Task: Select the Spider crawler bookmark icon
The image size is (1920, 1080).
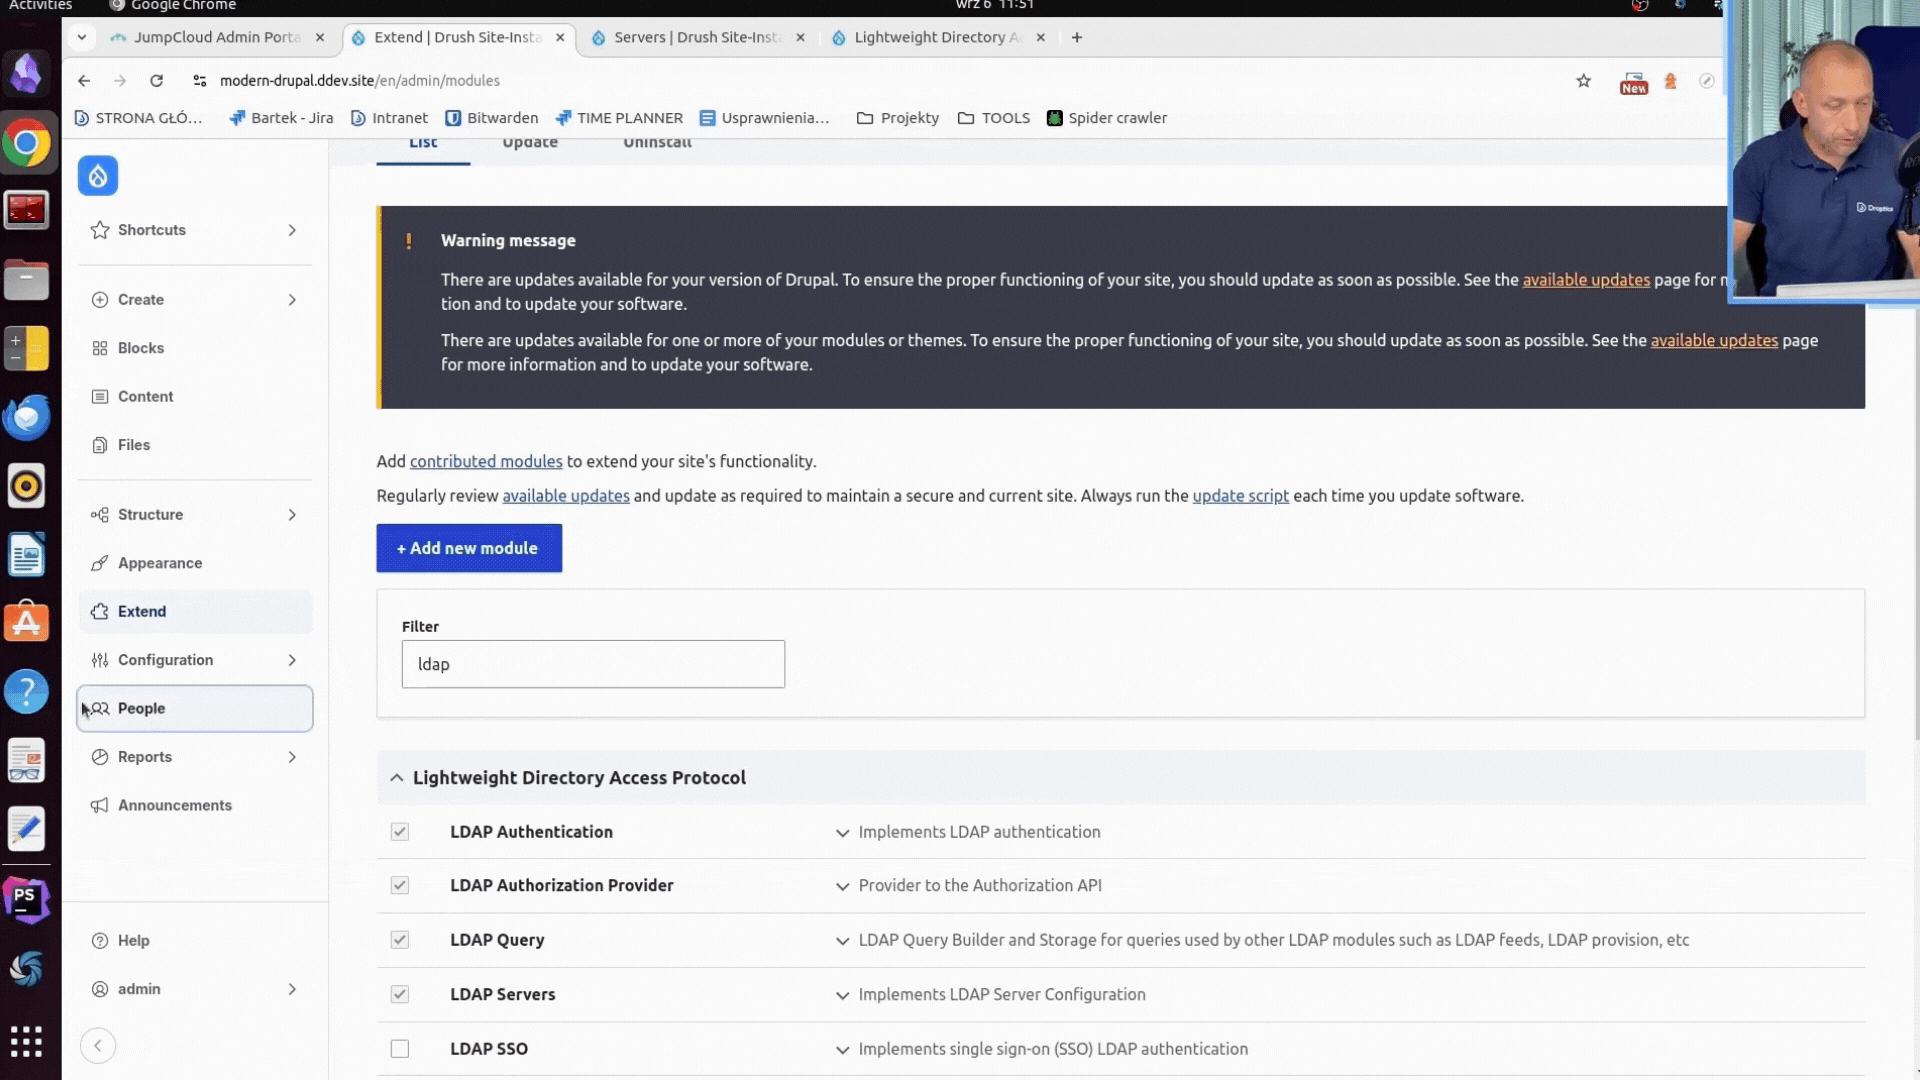Action: coord(1054,117)
